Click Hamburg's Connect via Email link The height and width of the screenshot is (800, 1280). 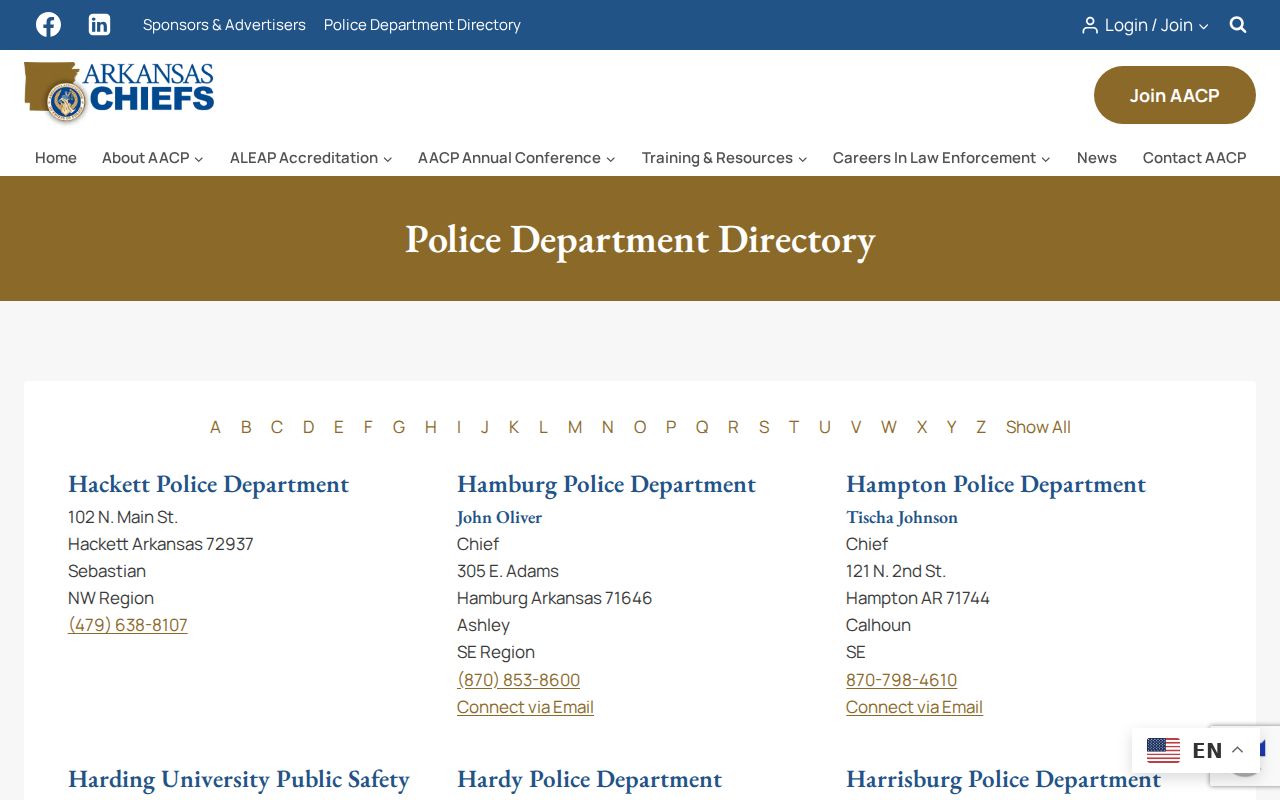(525, 707)
